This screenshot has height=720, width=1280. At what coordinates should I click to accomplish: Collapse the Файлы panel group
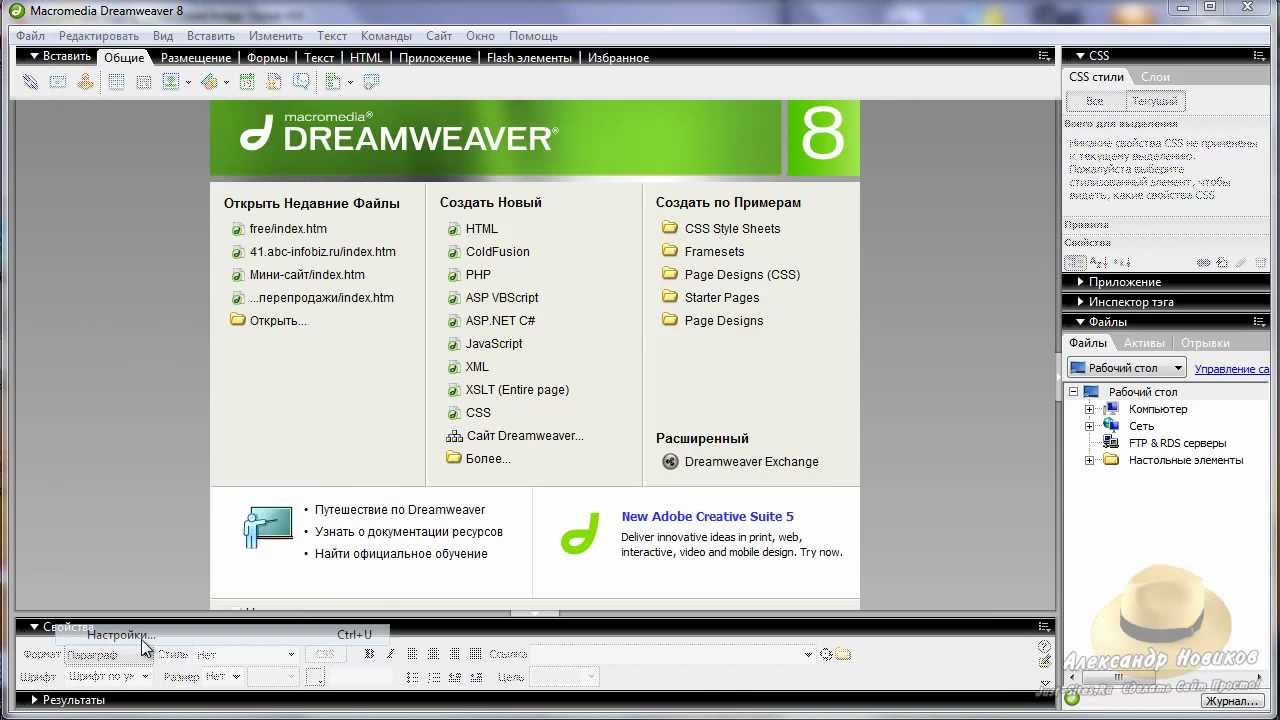tap(1080, 322)
